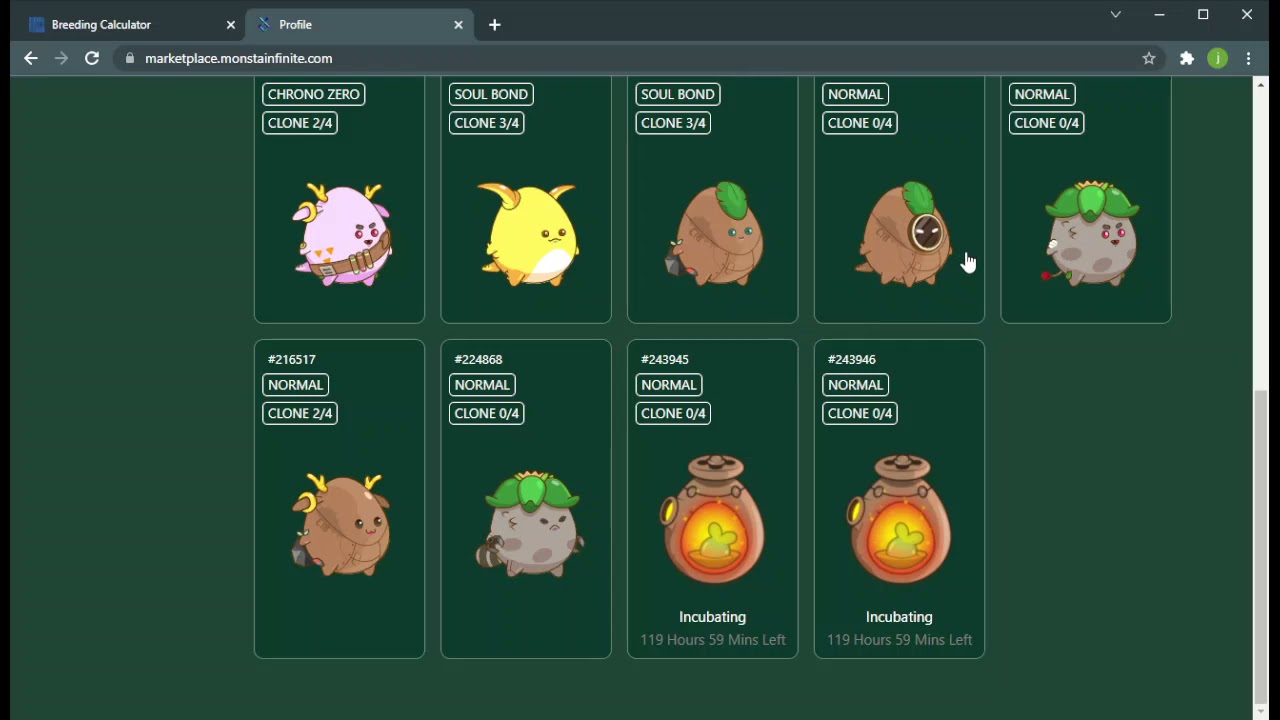Maximize or restore the Chrome window
The width and height of the screenshot is (1280, 720).
coord(1204,14)
